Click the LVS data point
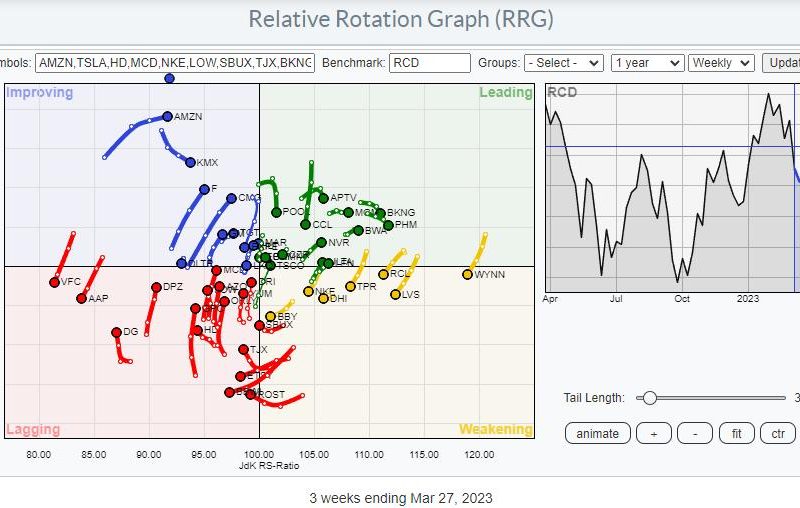800x508 pixels. (x=395, y=294)
